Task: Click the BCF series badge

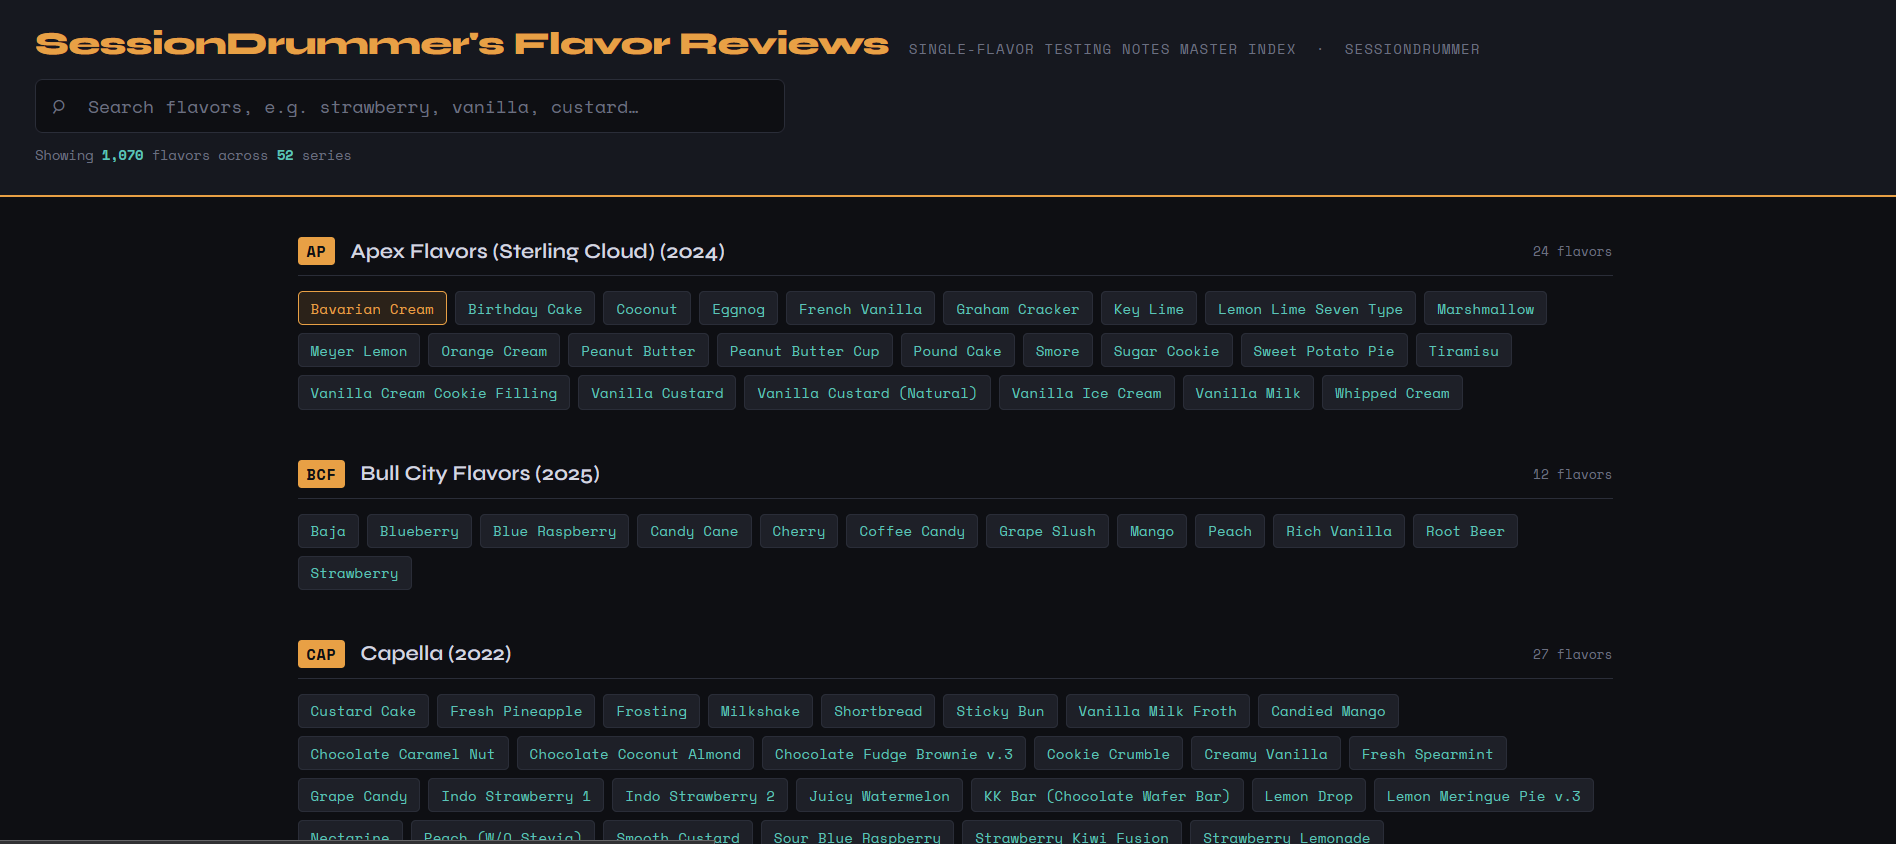Action: 321,474
